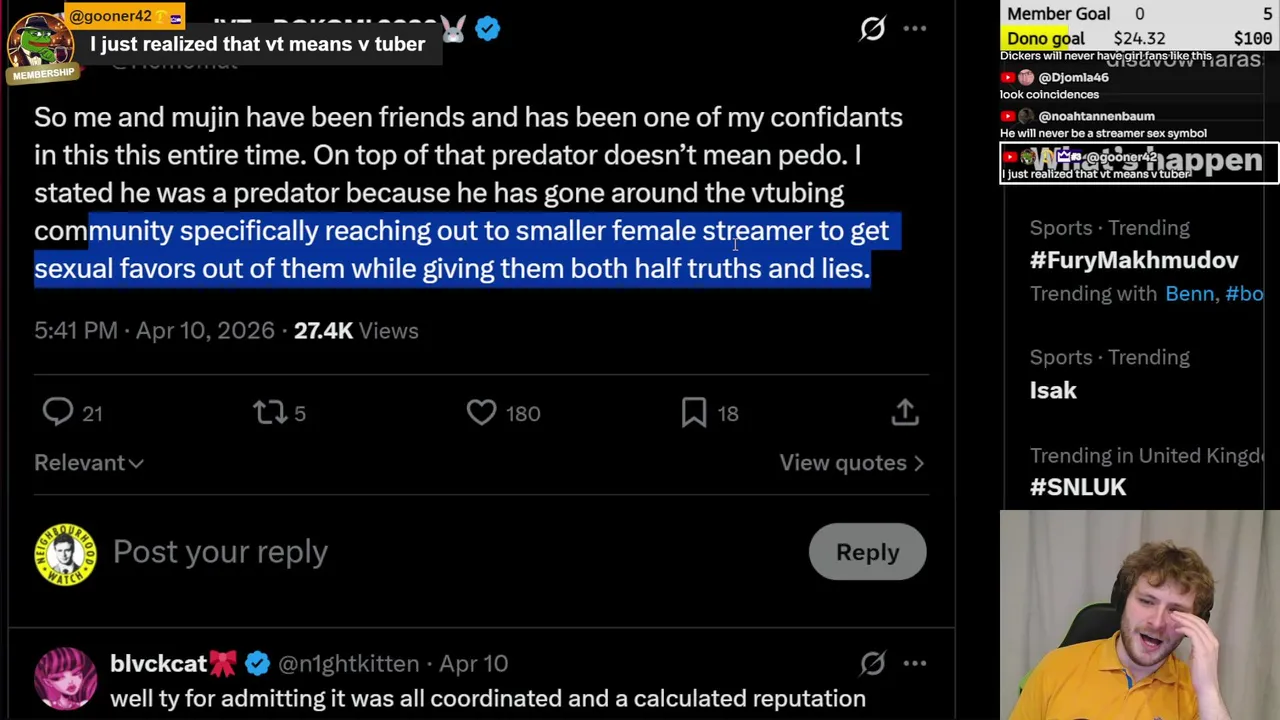Open Grok icon on main post
Screen dimensions: 1280x720
tap(873, 28)
